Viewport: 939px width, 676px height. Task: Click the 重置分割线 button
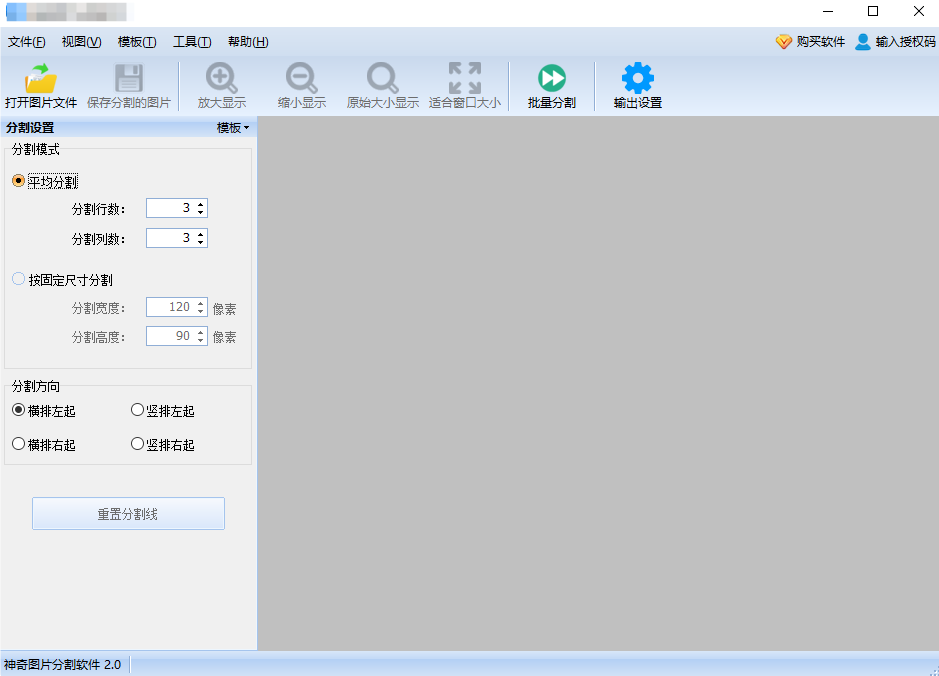128,514
